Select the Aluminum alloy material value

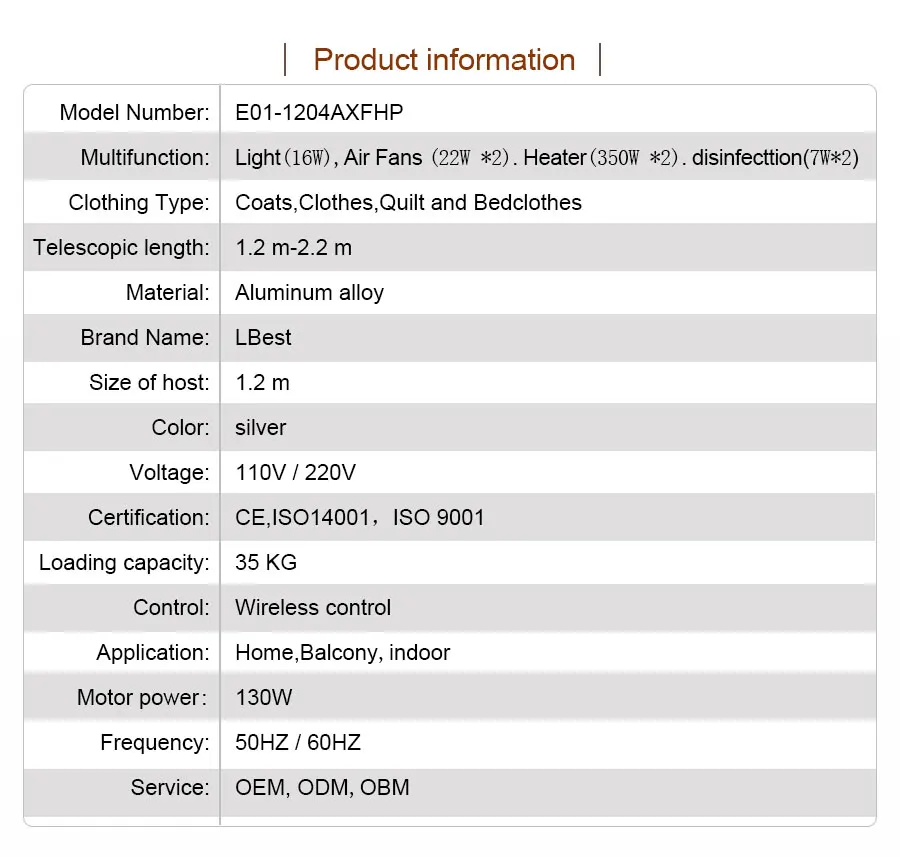click(x=309, y=293)
